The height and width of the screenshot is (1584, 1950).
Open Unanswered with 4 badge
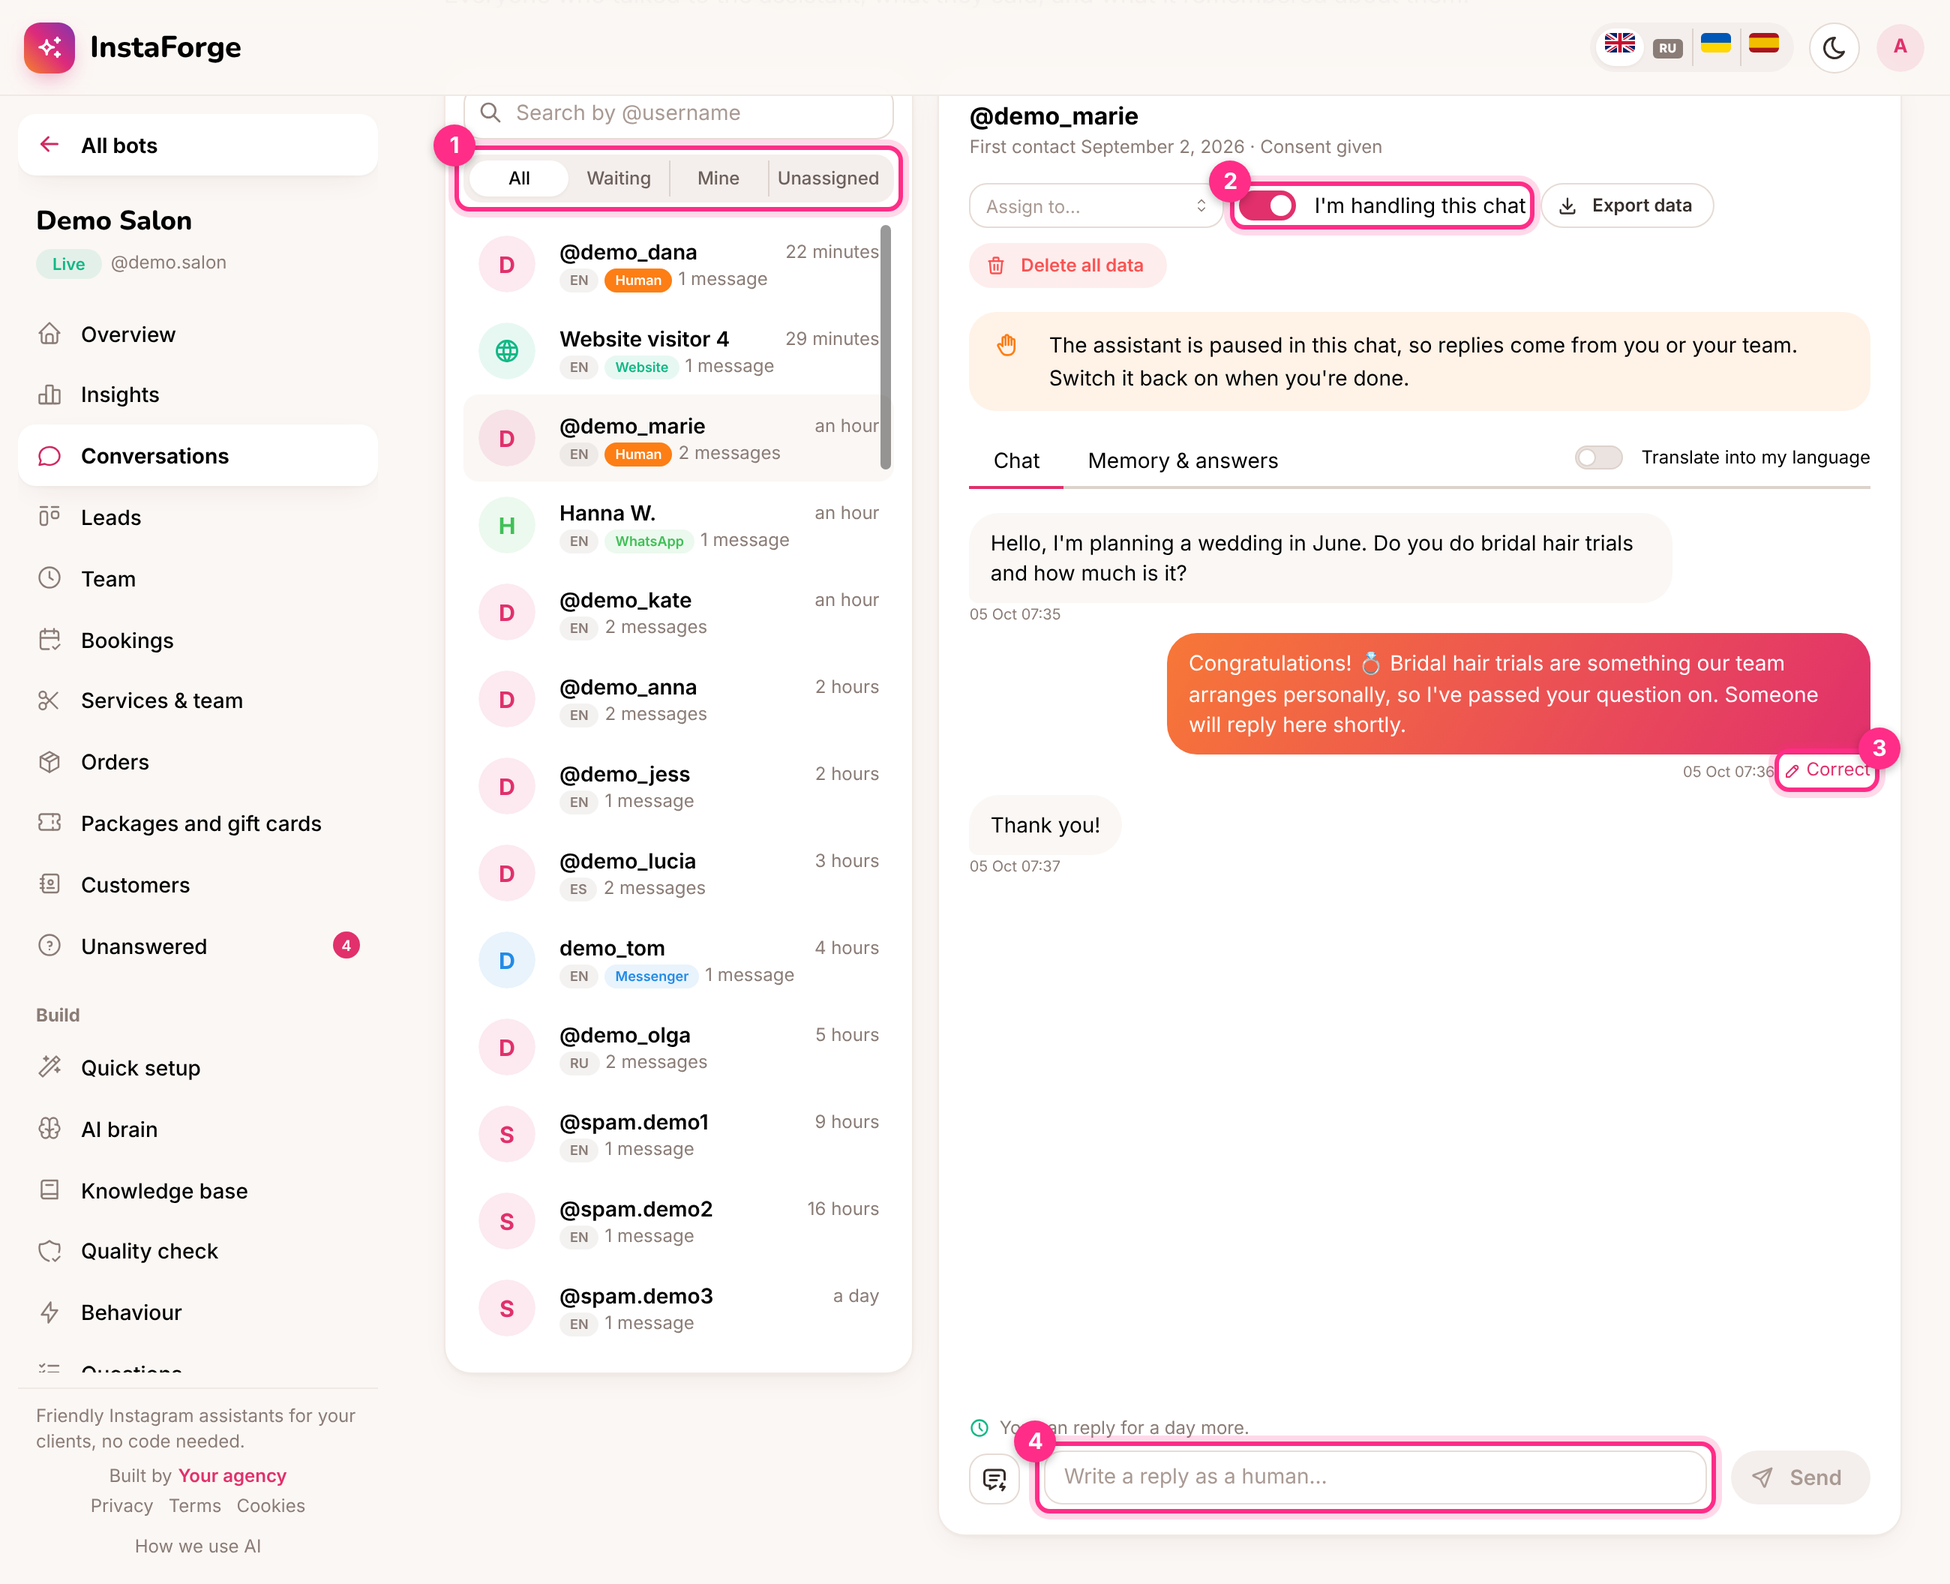pos(198,946)
